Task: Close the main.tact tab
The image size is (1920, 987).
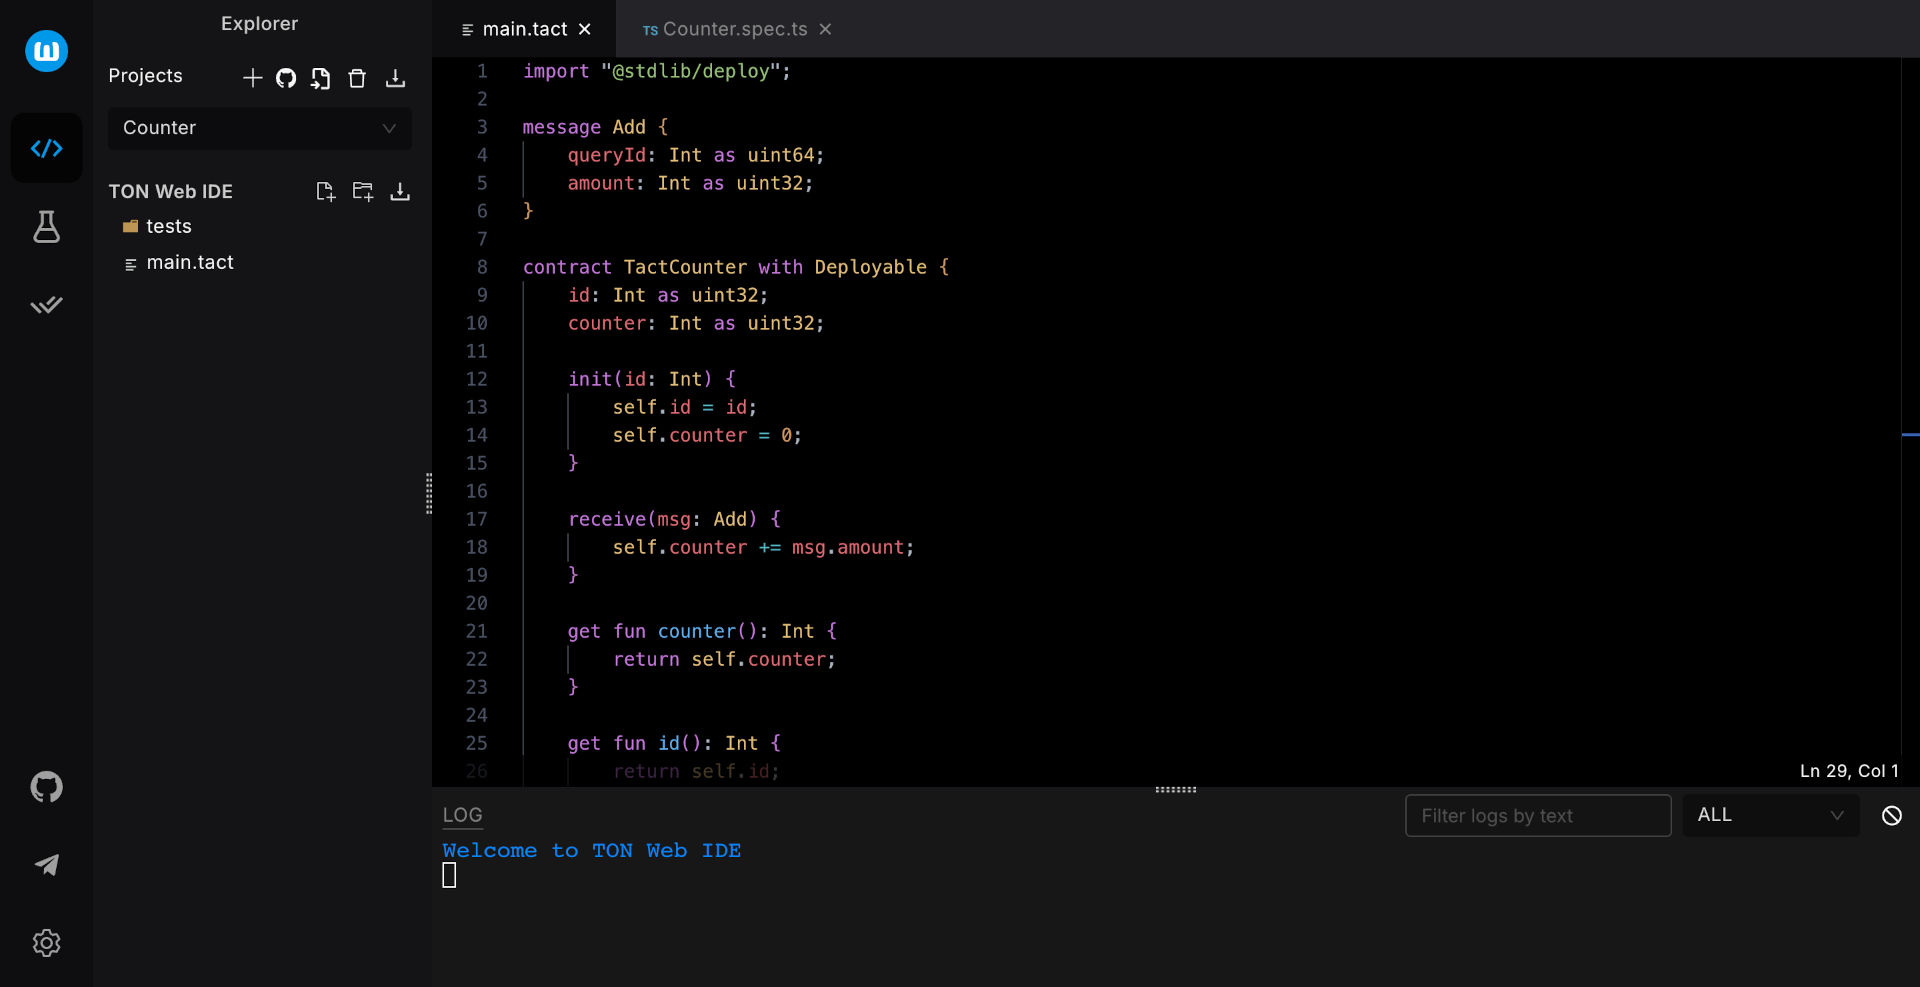Action: 585,29
